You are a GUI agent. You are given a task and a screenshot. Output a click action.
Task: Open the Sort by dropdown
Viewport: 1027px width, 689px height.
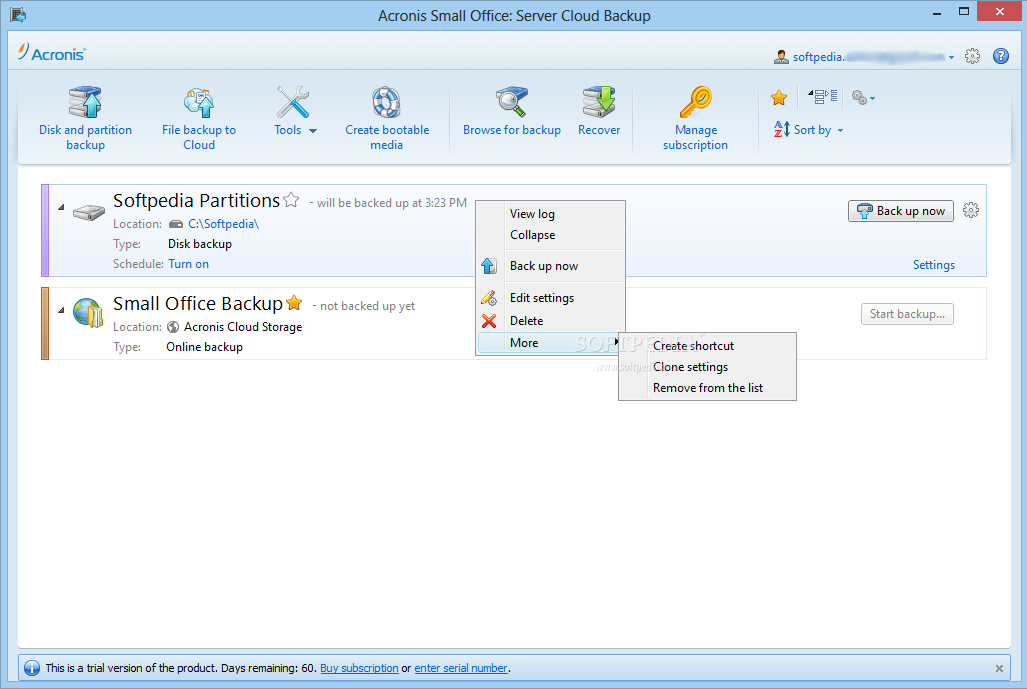(809, 130)
